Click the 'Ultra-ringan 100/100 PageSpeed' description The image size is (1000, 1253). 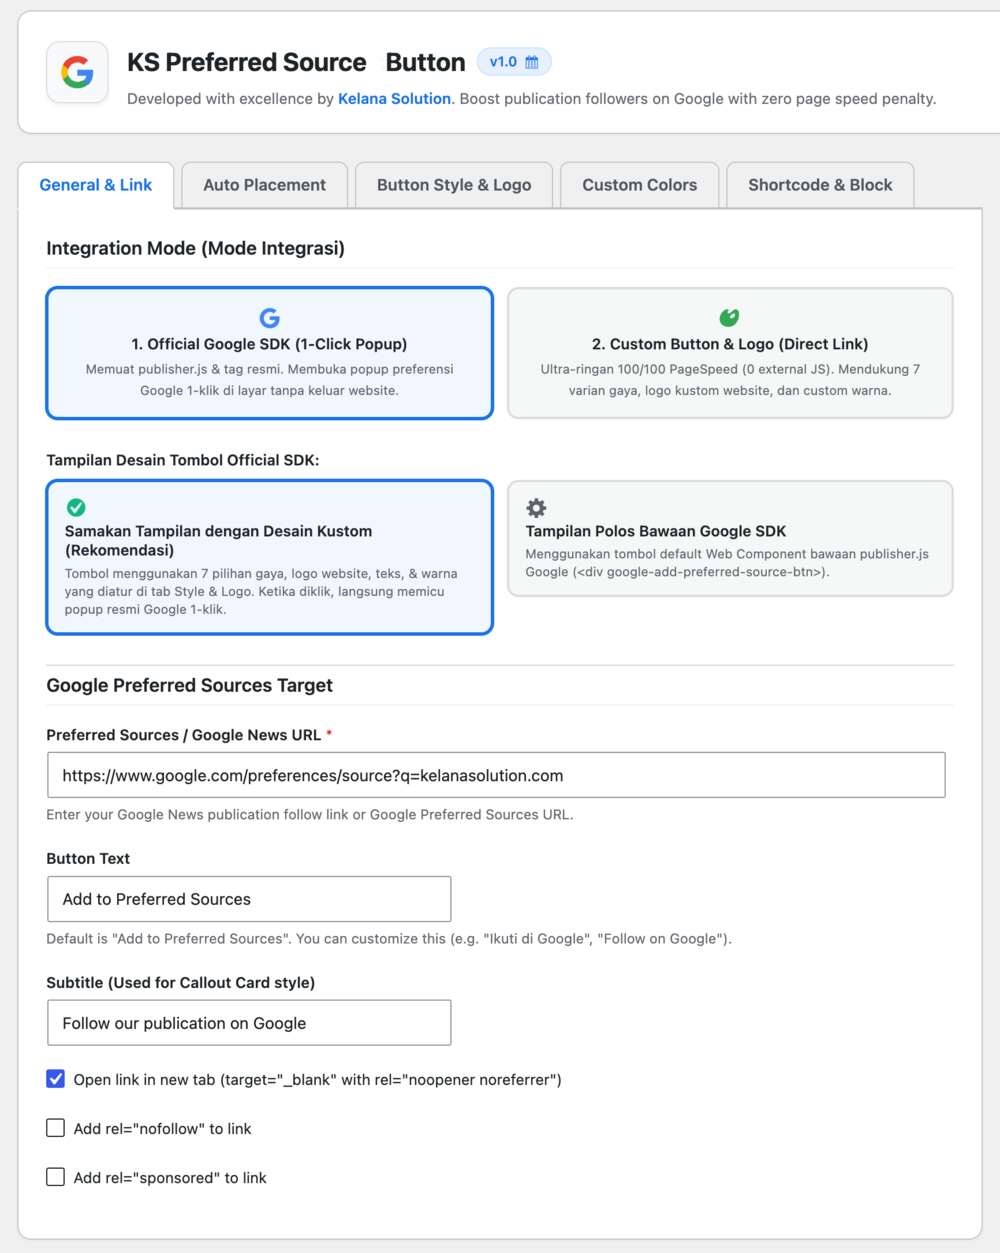[x=730, y=380]
